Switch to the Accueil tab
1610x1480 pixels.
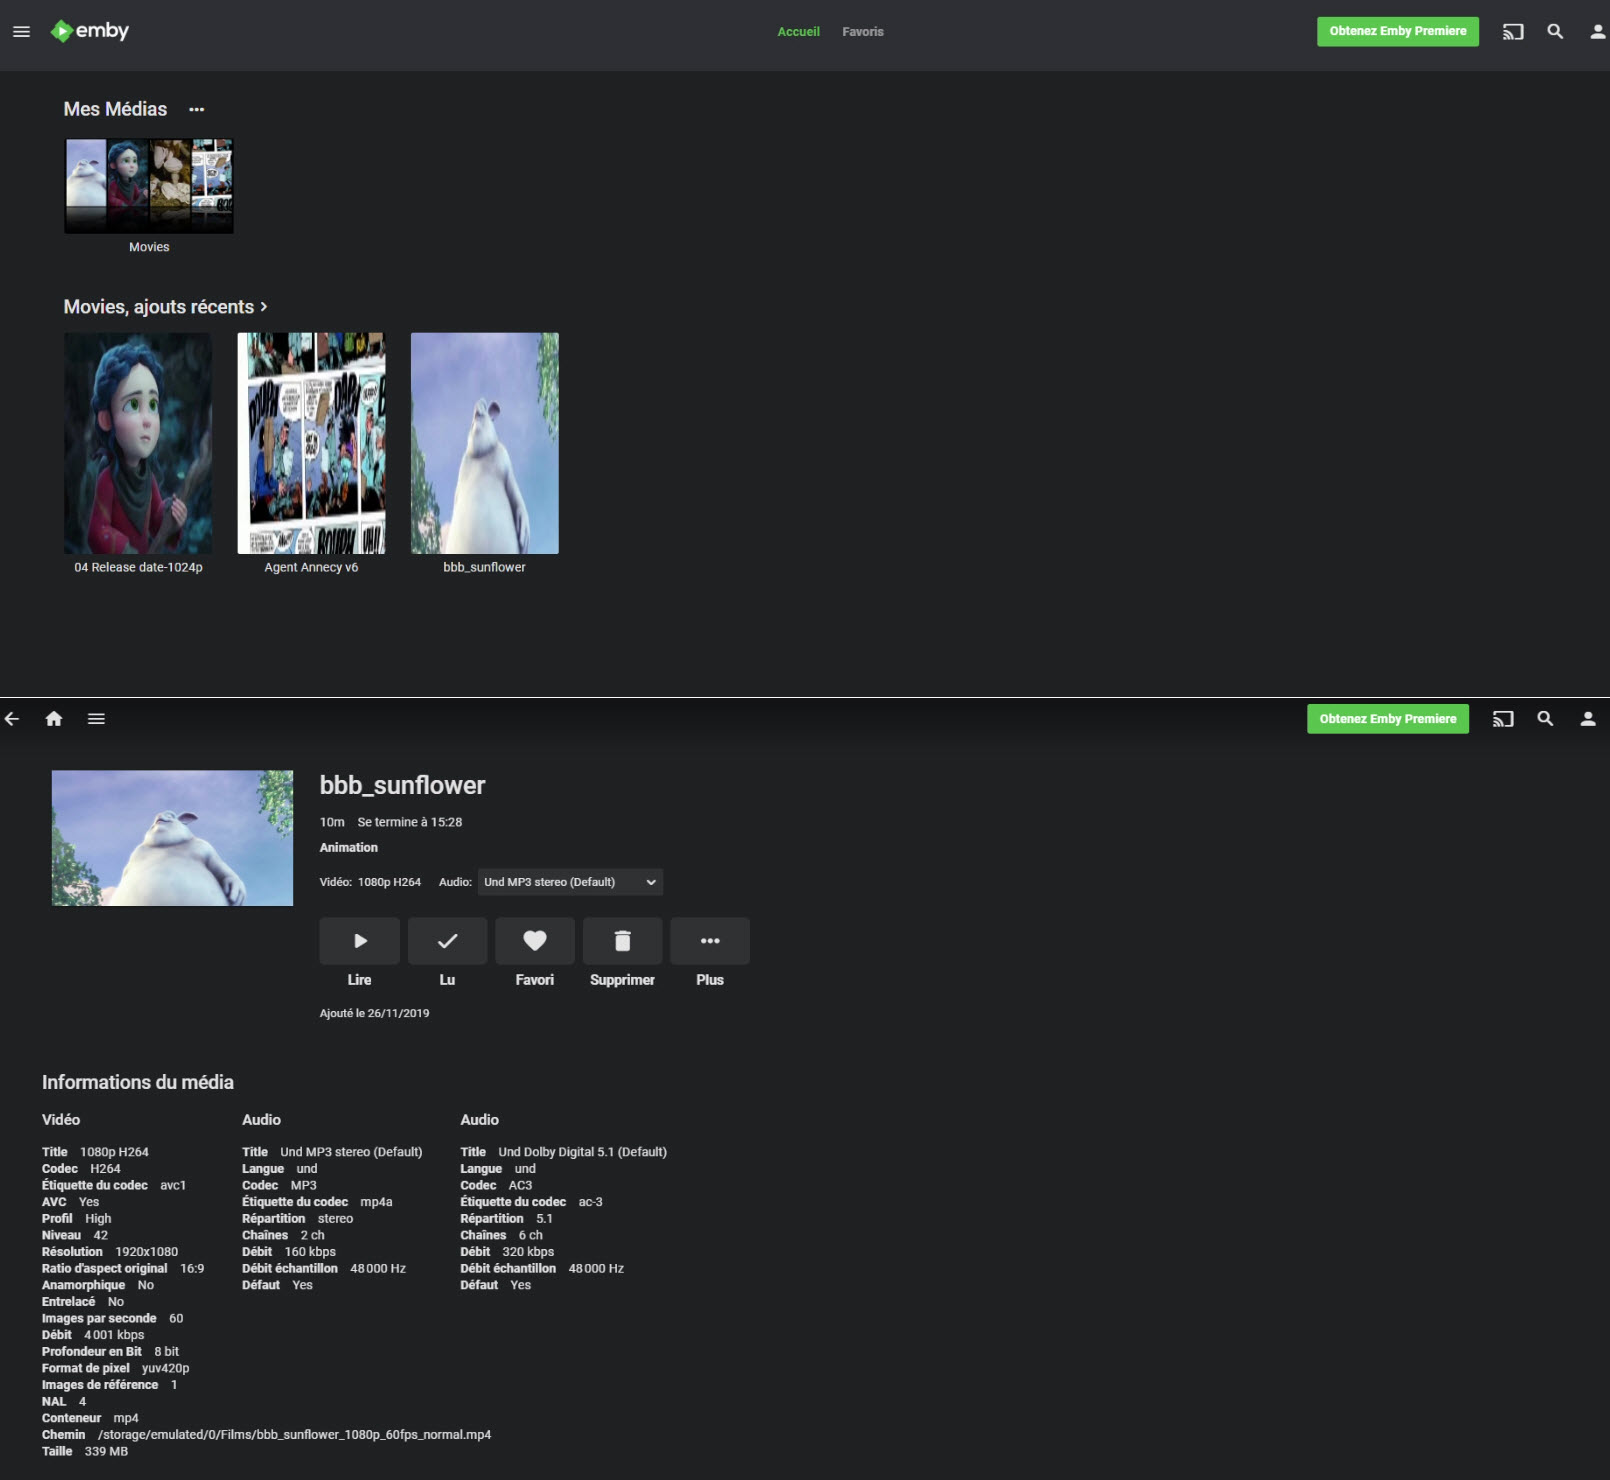click(x=799, y=32)
